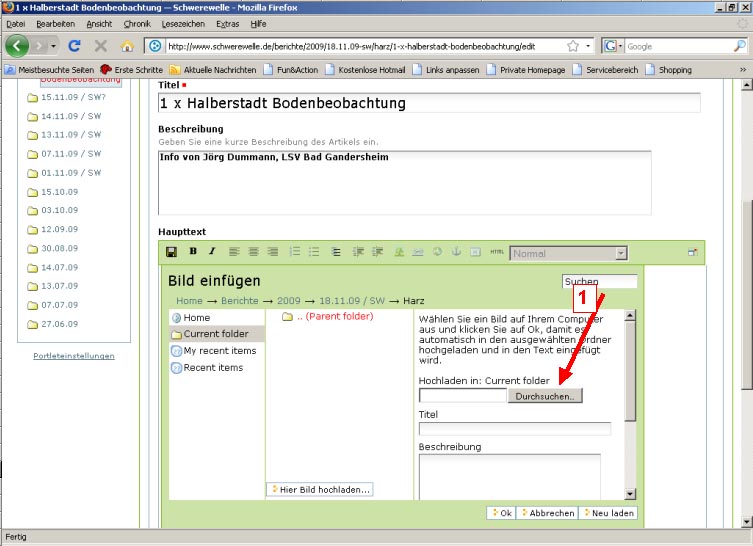Click the image Titel input field
This screenshot has width=753, height=546.
(x=514, y=429)
